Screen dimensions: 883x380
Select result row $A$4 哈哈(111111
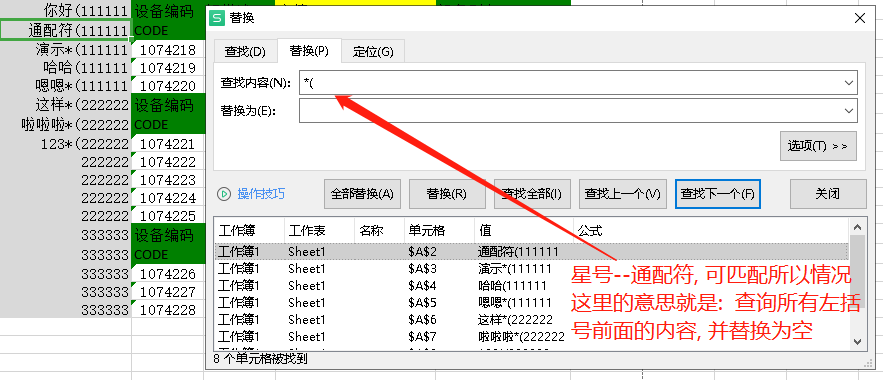click(531, 285)
